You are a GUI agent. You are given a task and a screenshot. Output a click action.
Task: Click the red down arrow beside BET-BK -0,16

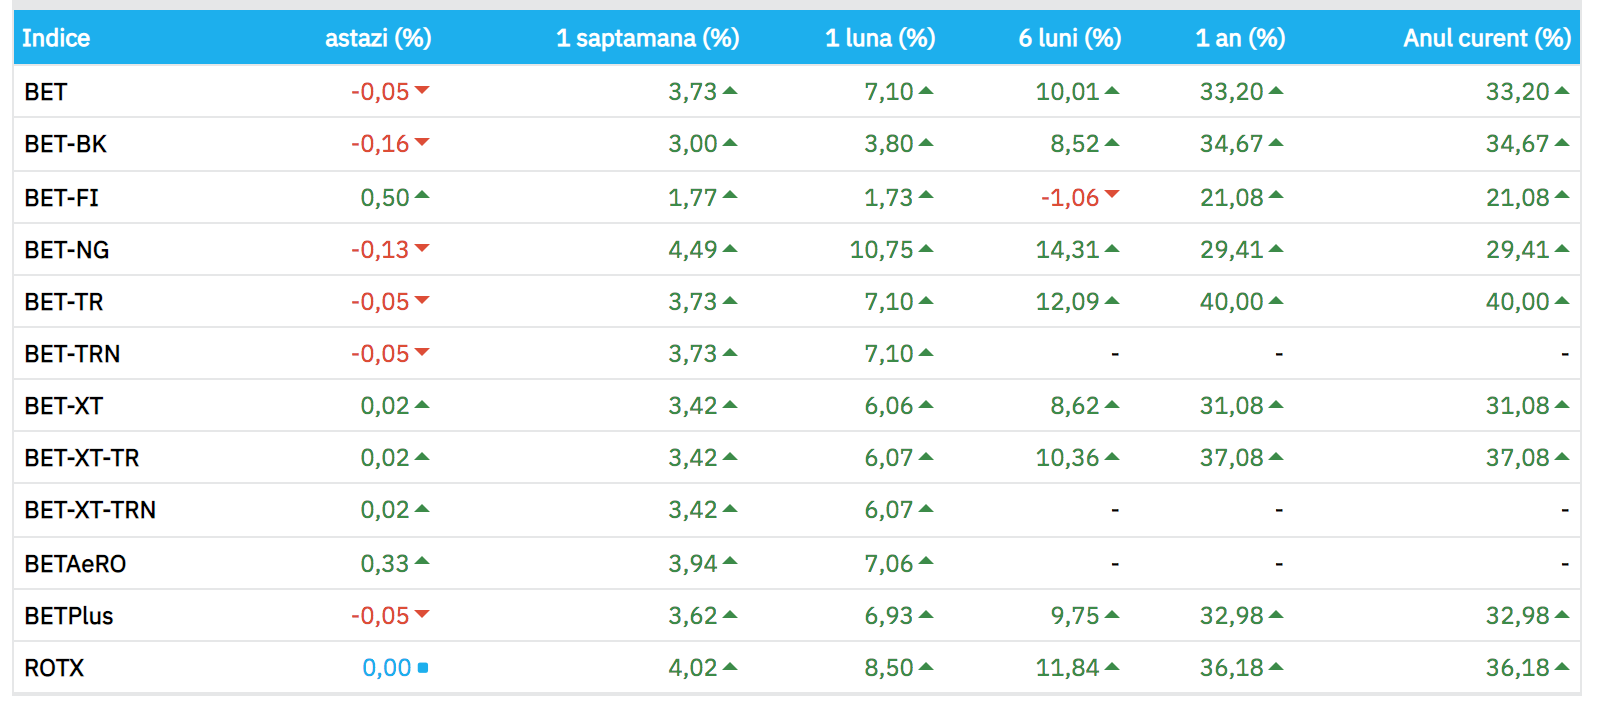(x=422, y=142)
